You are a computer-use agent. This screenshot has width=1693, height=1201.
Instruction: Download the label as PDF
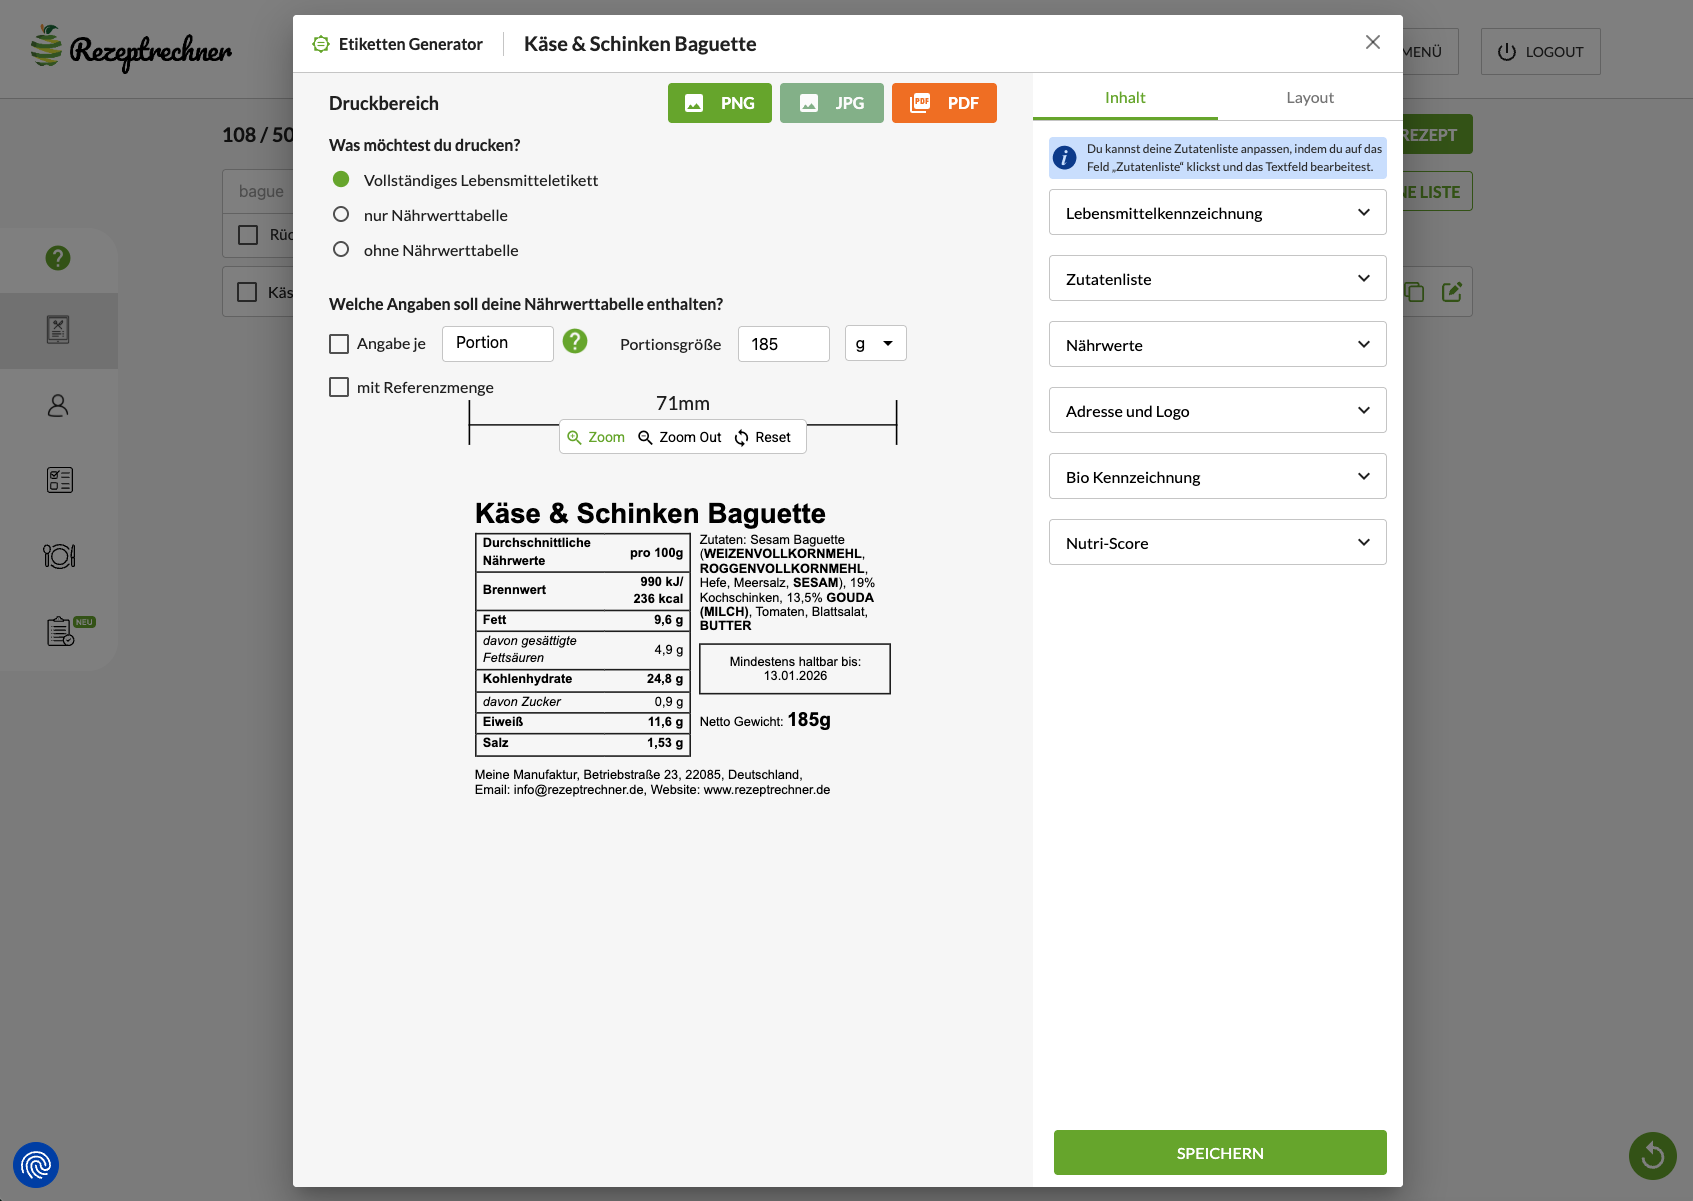click(944, 103)
